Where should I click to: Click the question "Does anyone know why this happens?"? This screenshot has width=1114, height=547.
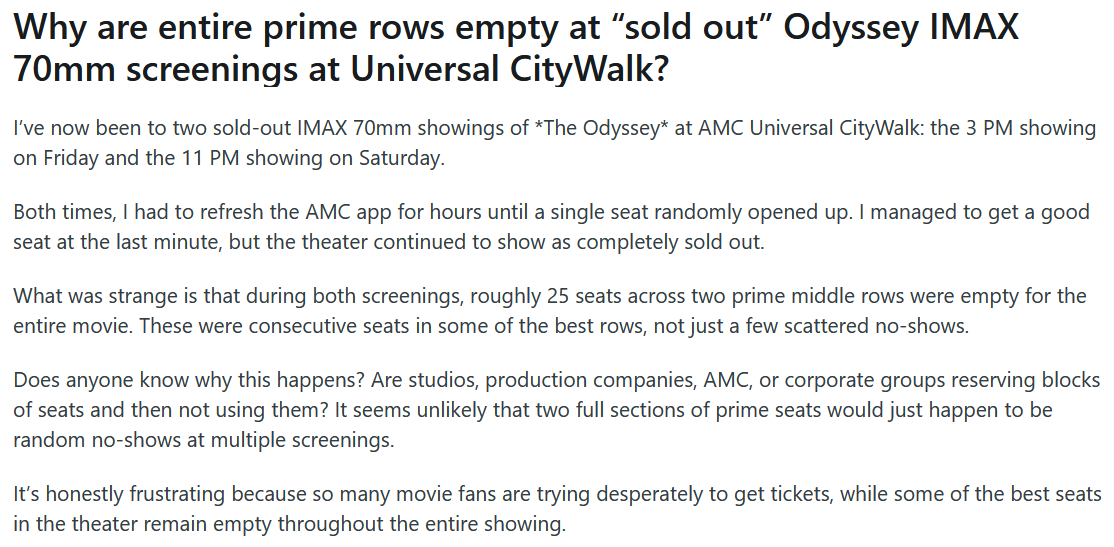[x=188, y=380]
